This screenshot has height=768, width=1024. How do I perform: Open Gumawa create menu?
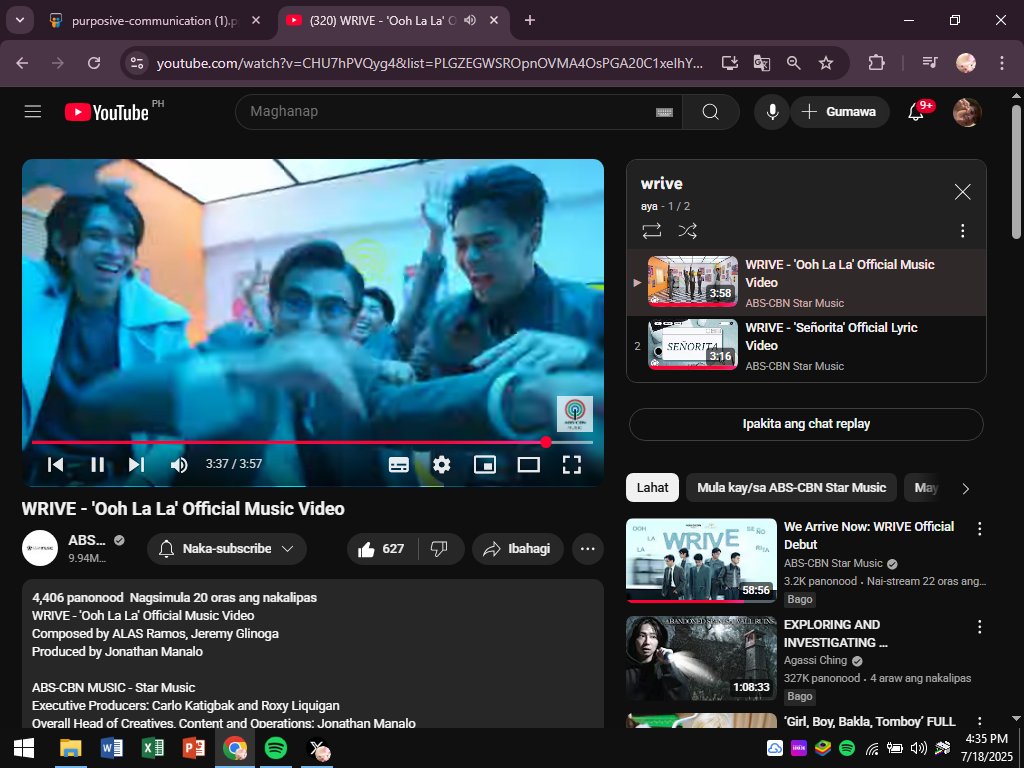click(840, 112)
